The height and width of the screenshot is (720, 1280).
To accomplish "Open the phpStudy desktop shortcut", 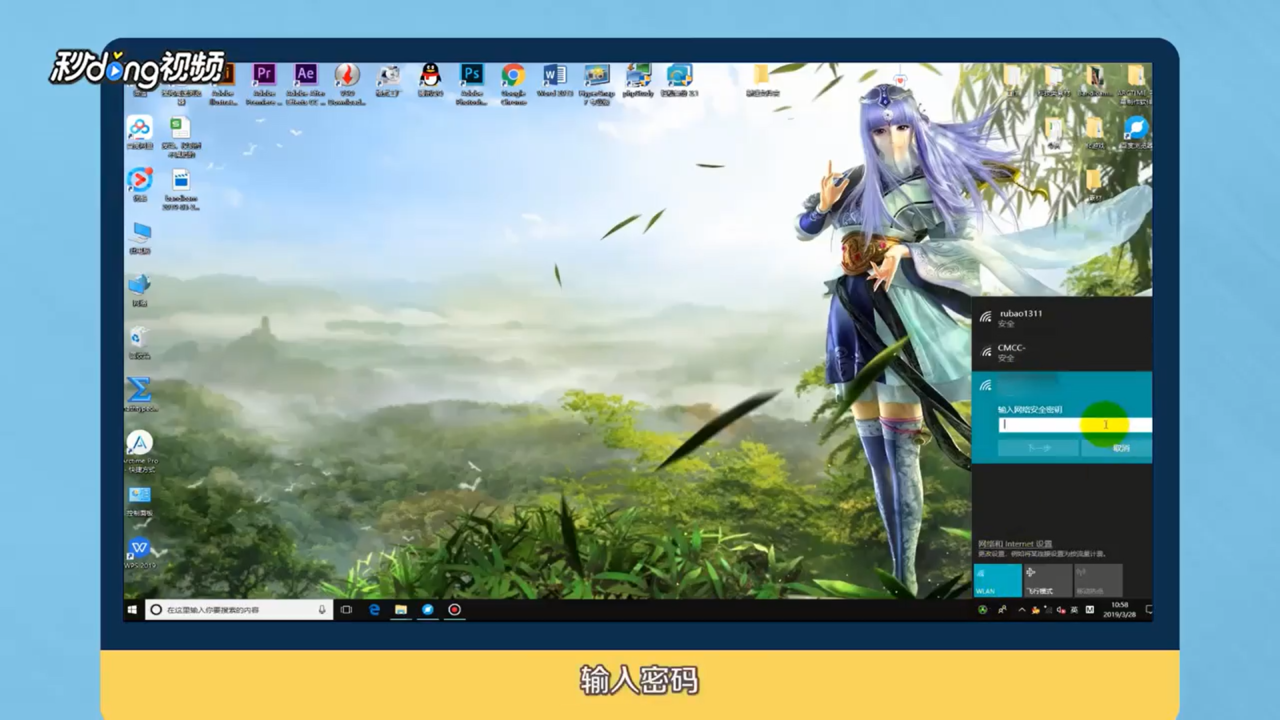I will pyautogui.click(x=638, y=80).
